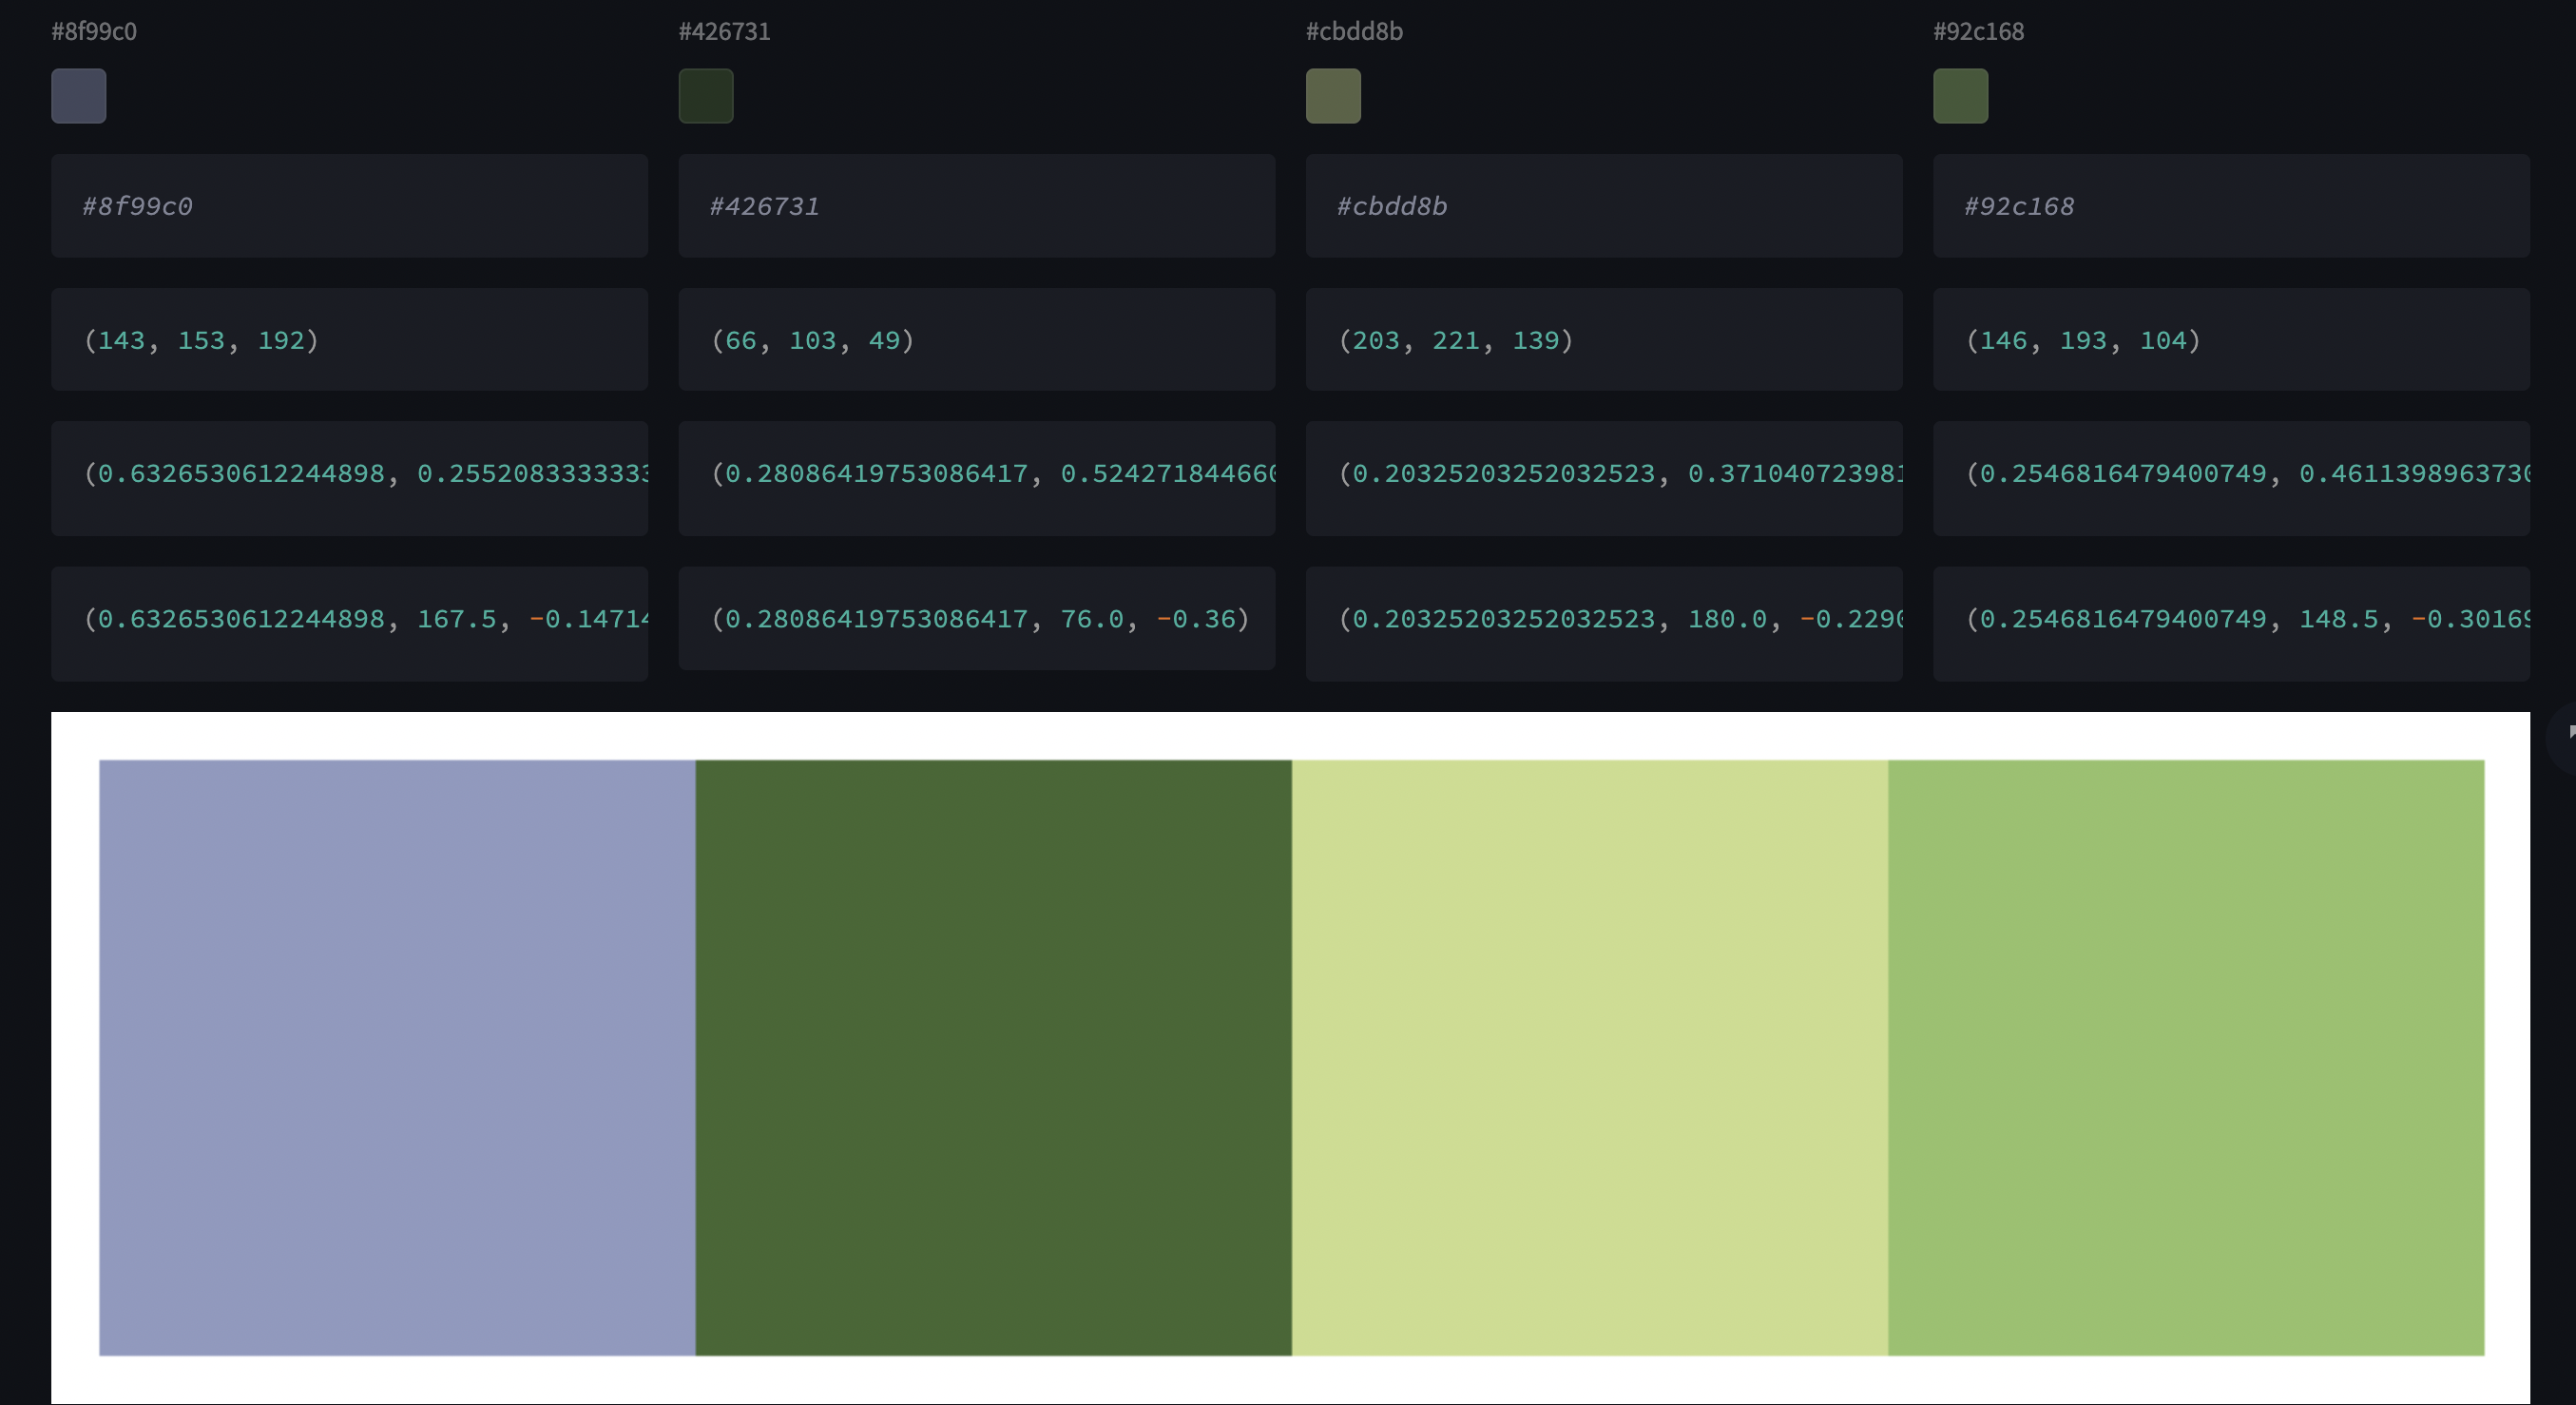Click the #cbdd8b hex code block
Screen dimensions: 2576x1405
(x=1603, y=206)
